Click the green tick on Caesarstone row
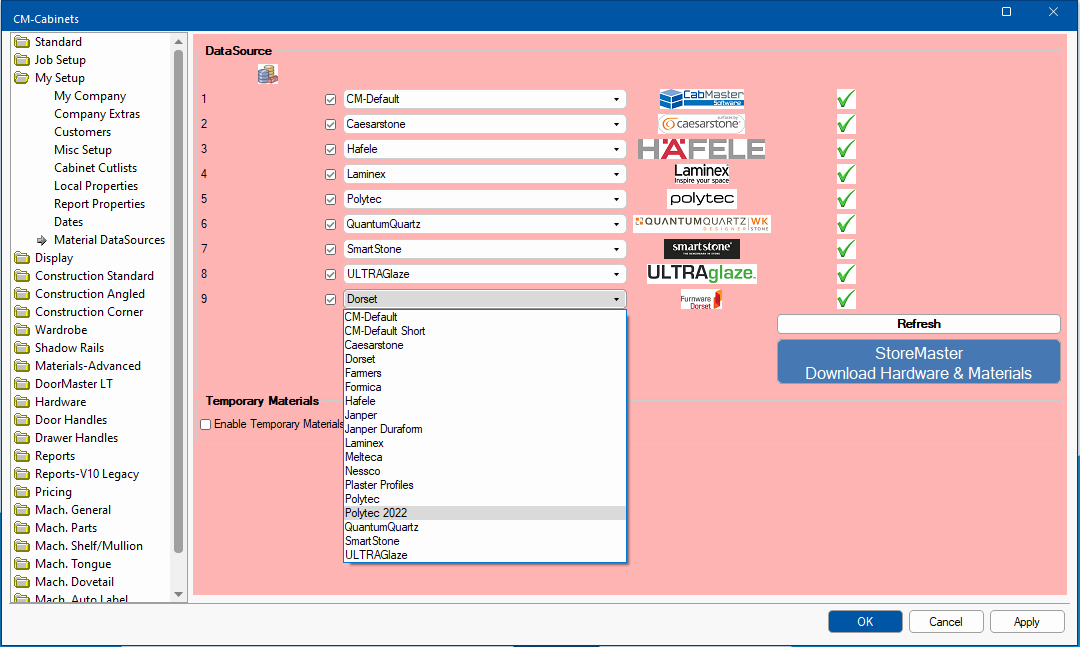The width and height of the screenshot is (1080, 647). point(847,124)
